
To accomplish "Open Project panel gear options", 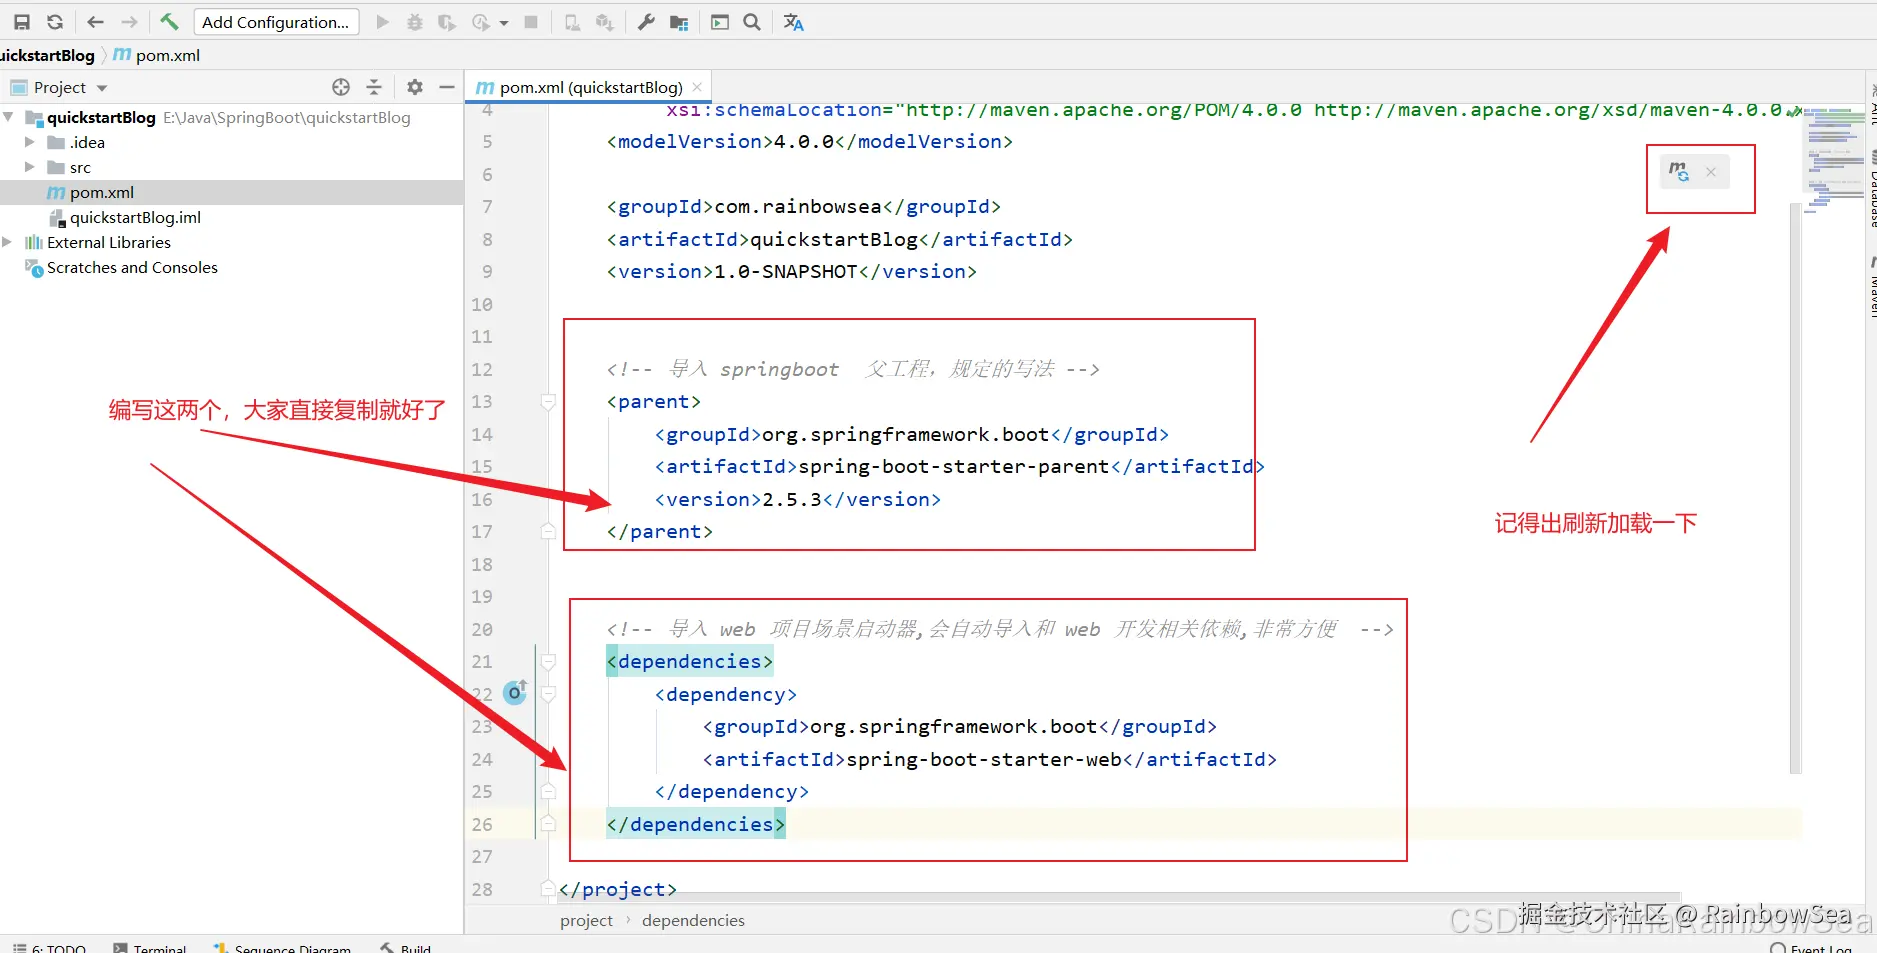I will pos(415,87).
